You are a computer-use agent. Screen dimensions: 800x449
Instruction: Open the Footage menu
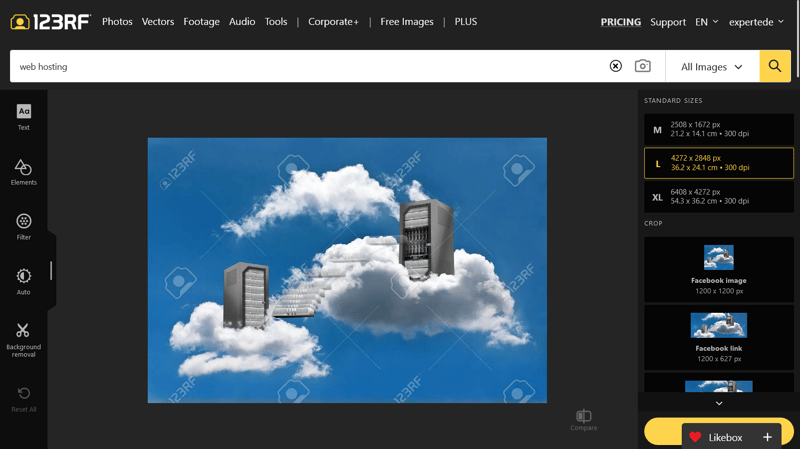click(202, 21)
